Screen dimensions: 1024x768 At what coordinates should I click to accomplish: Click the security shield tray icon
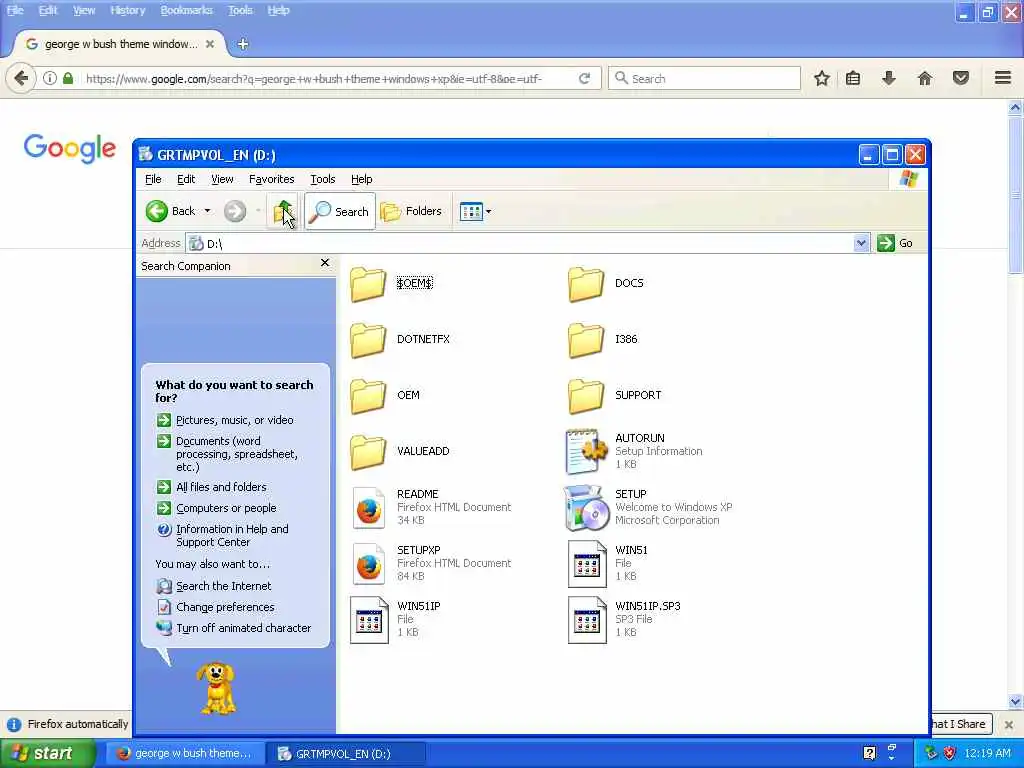pyautogui.click(x=950, y=753)
